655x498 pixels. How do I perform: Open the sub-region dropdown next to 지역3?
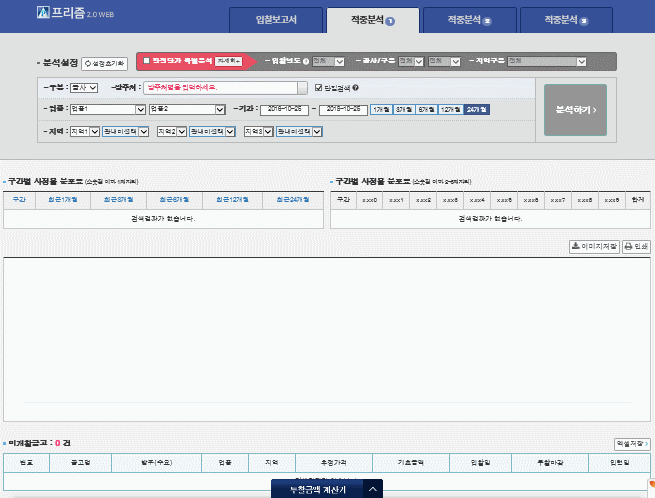point(299,132)
